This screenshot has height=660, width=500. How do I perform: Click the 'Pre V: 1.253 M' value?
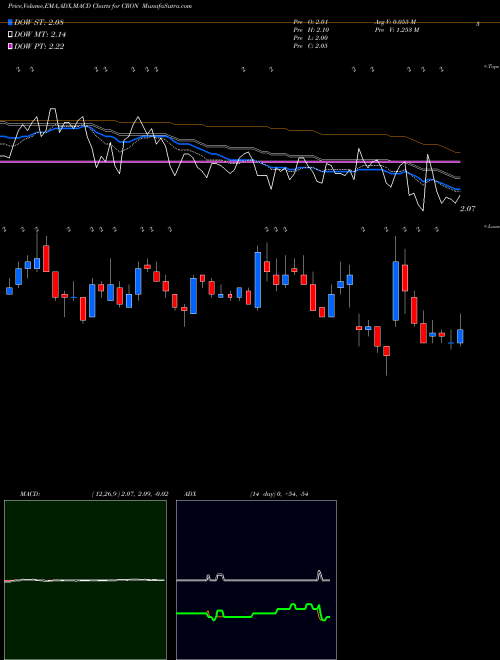(397, 30)
